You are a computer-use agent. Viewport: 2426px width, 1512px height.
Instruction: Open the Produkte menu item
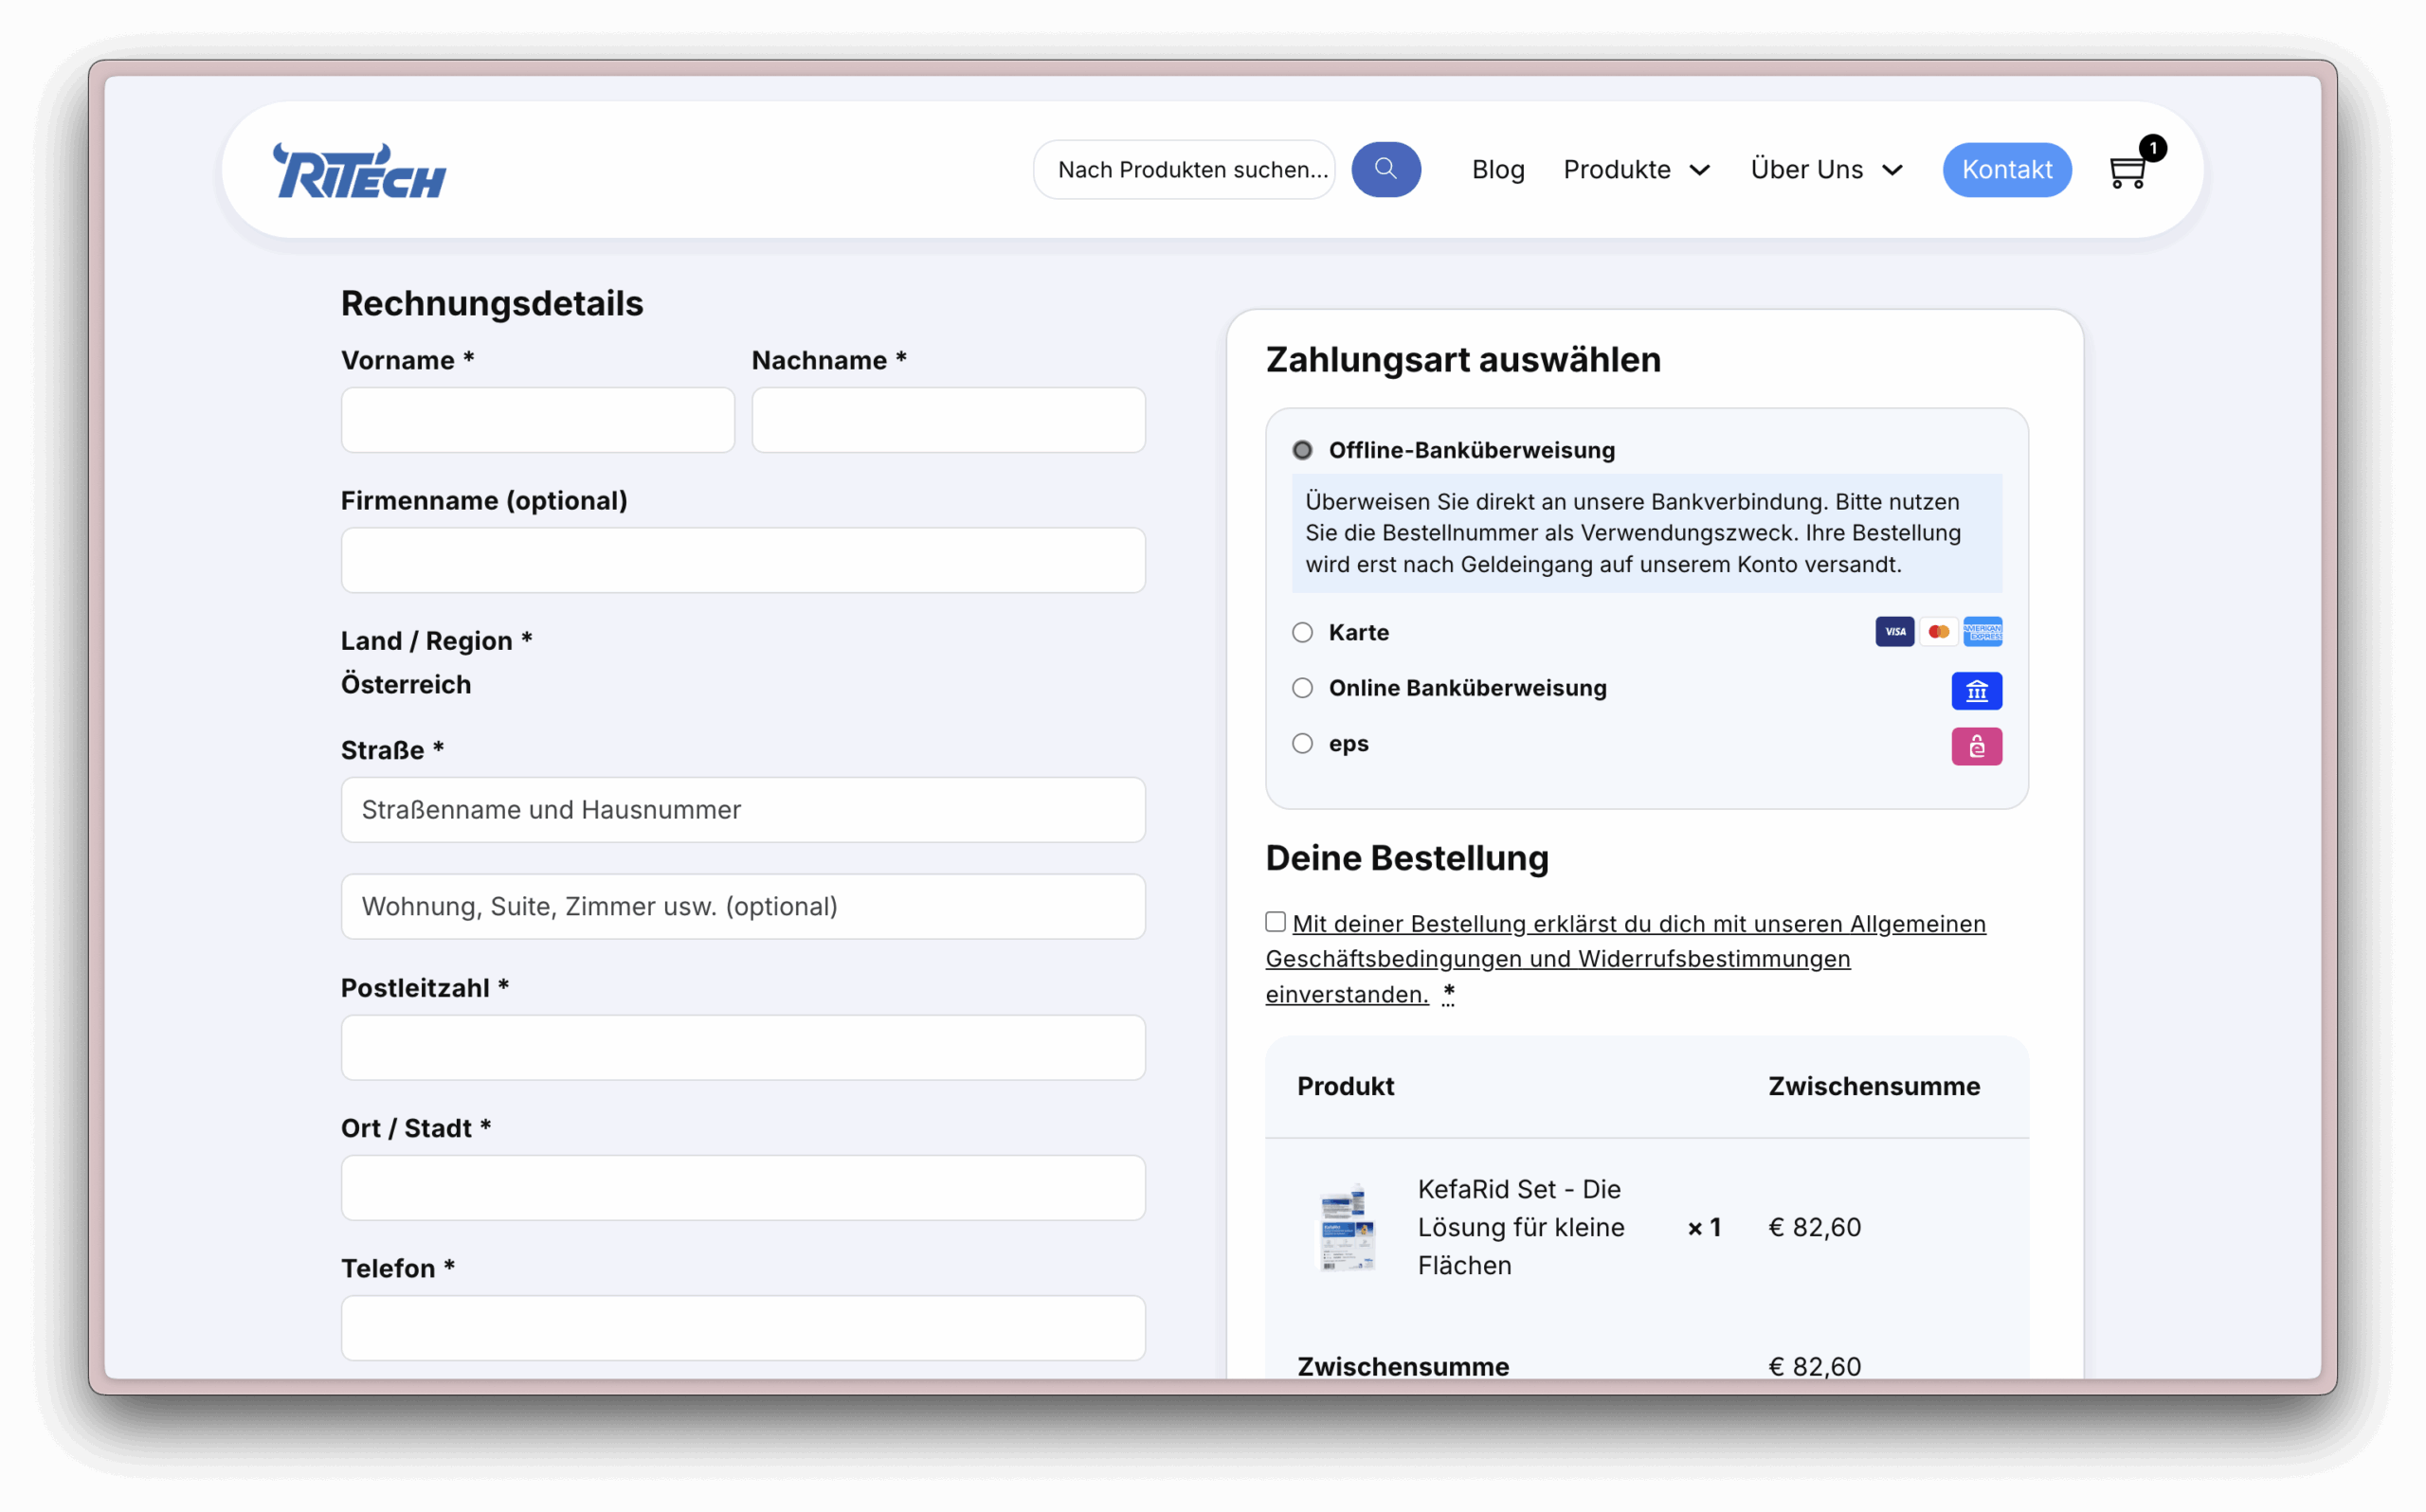(1616, 169)
